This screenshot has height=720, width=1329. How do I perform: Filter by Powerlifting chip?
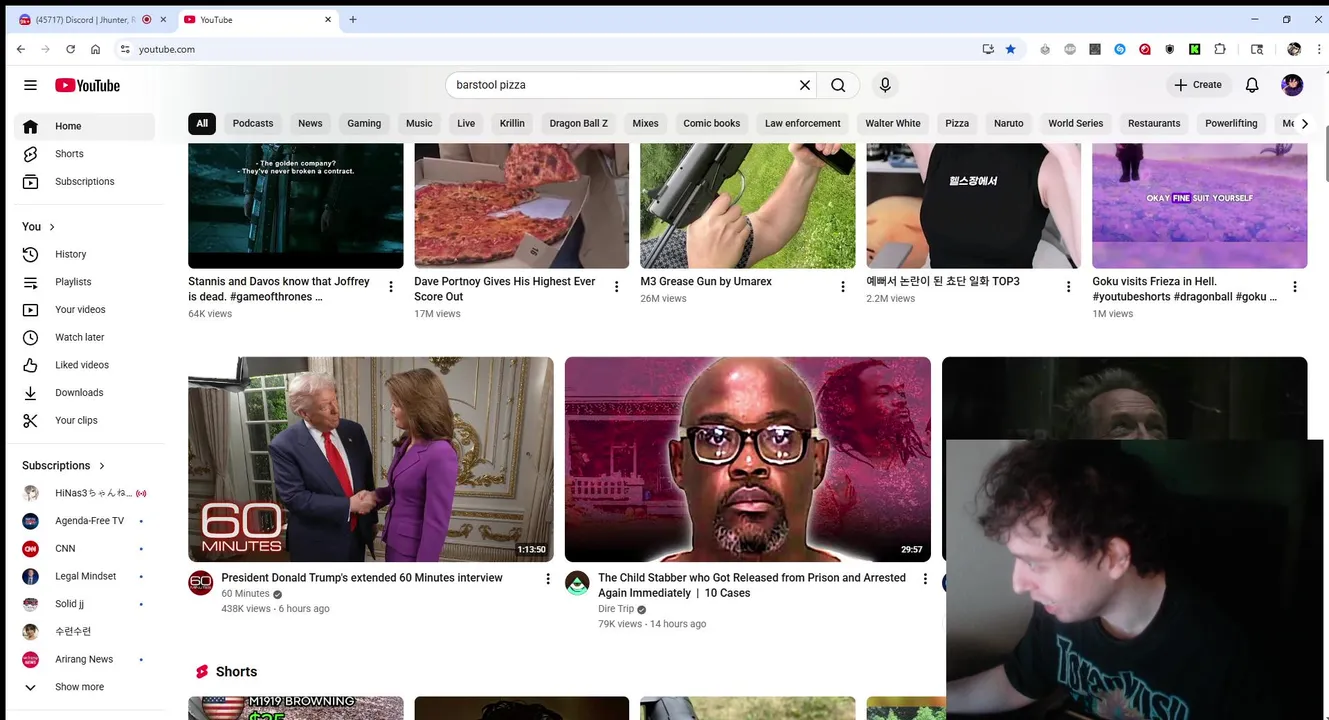1231,123
